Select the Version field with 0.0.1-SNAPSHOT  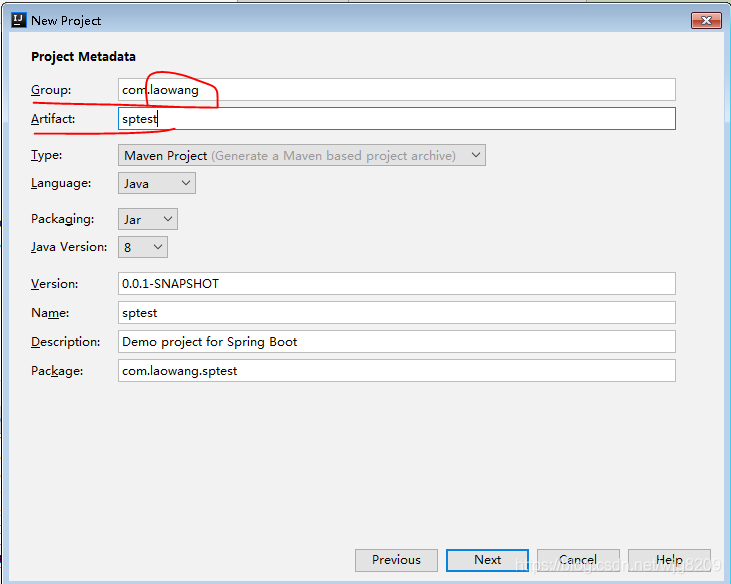pyautogui.click(x=397, y=283)
